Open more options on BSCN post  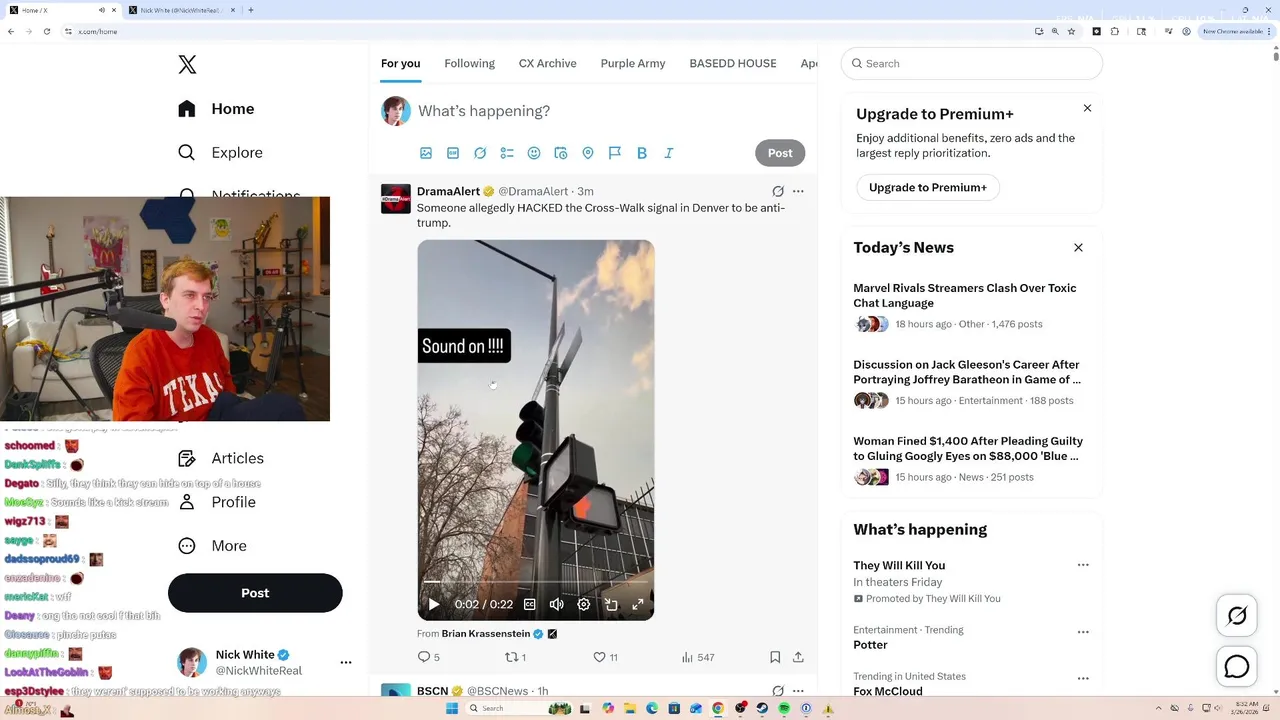pos(798,691)
